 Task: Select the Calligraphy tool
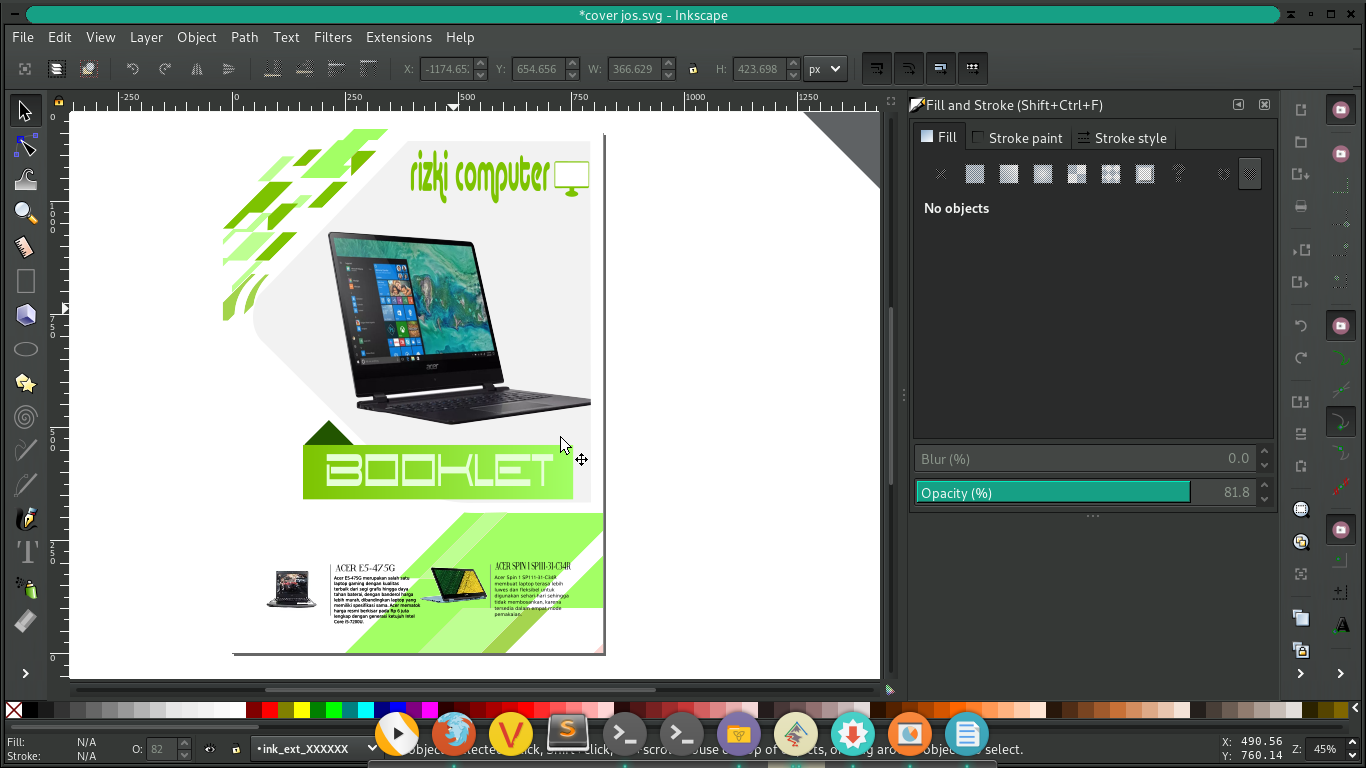click(x=26, y=519)
